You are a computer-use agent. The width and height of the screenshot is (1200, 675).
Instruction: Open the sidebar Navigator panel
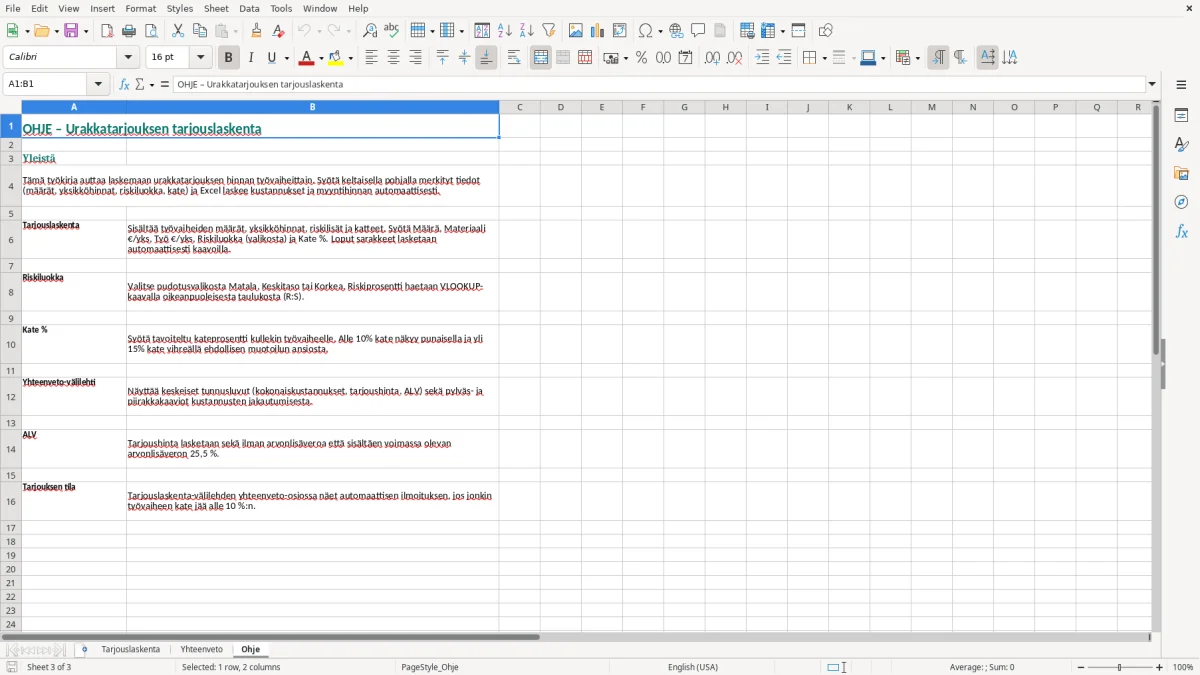[x=1181, y=202]
